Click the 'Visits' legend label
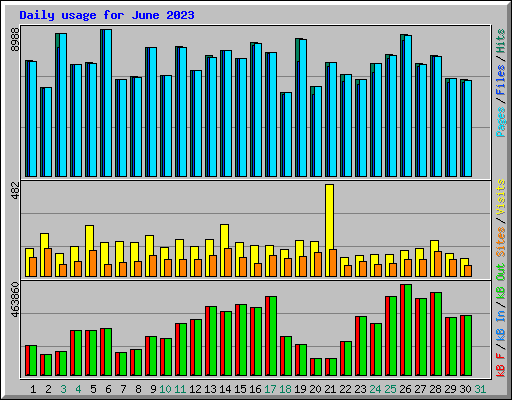The width and height of the screenshot is (512, 400). (x=501, y=197)
